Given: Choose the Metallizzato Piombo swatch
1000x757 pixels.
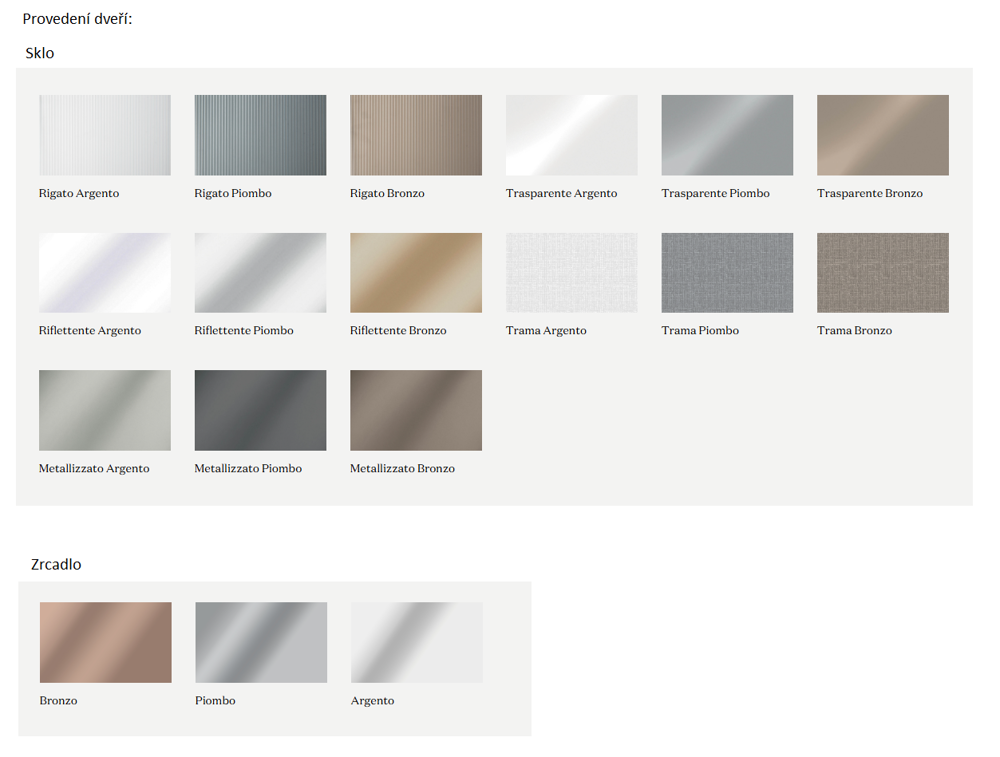Looking at the screenshot, I should coord(260,411).
